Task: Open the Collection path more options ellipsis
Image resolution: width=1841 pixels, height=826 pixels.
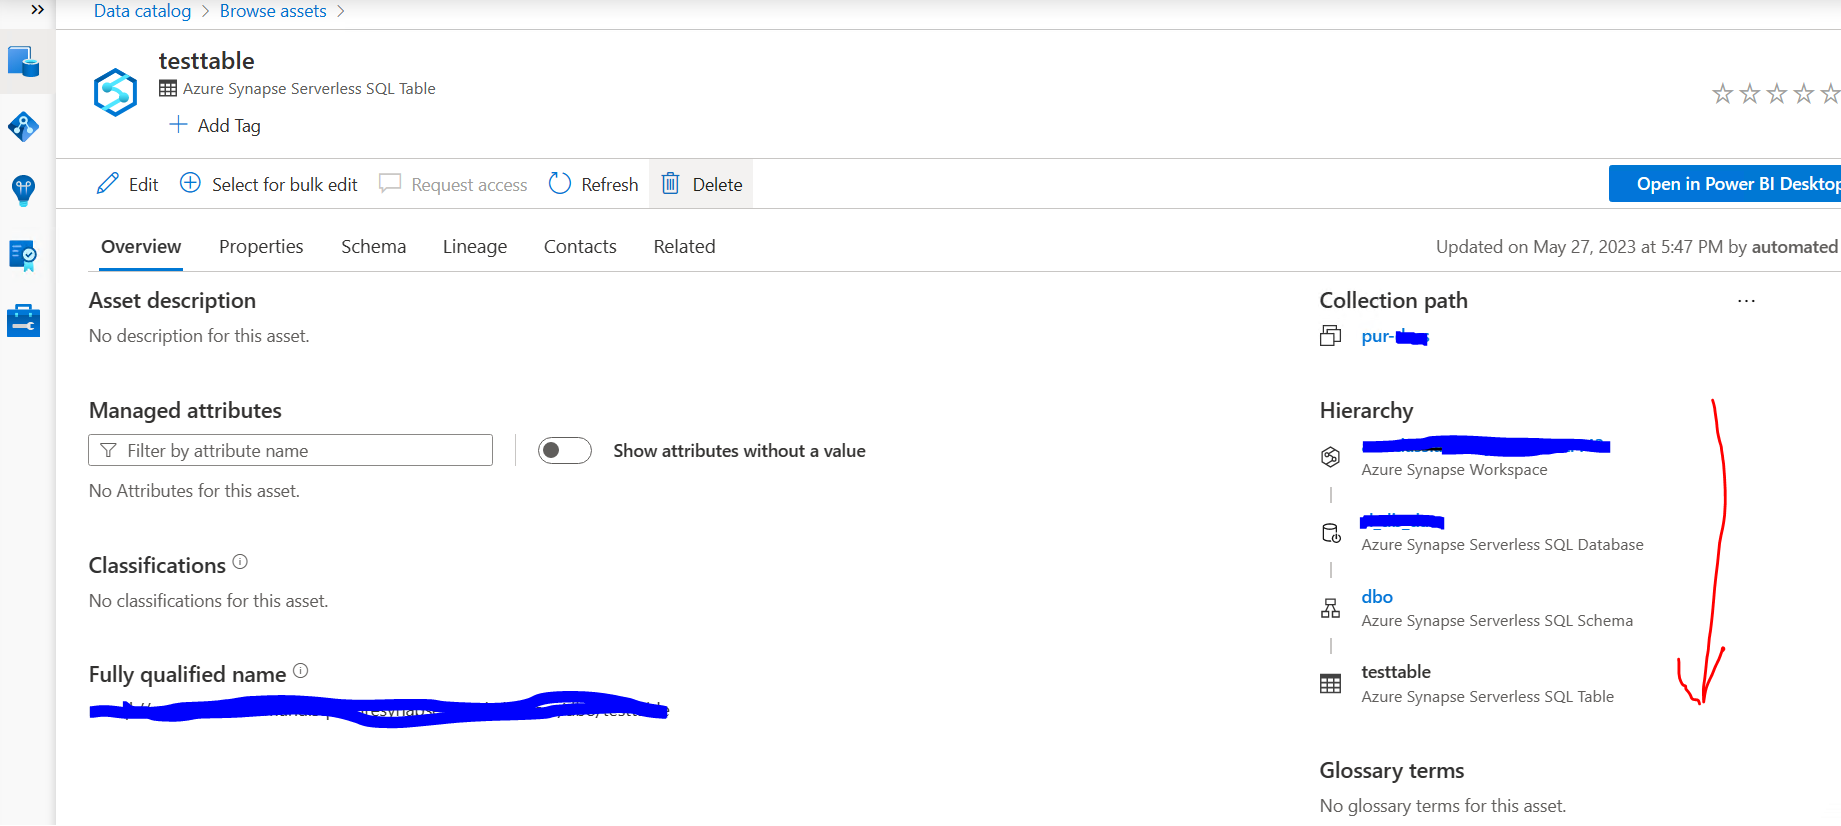Action: pyautogui.click(x=1746, y=301)
